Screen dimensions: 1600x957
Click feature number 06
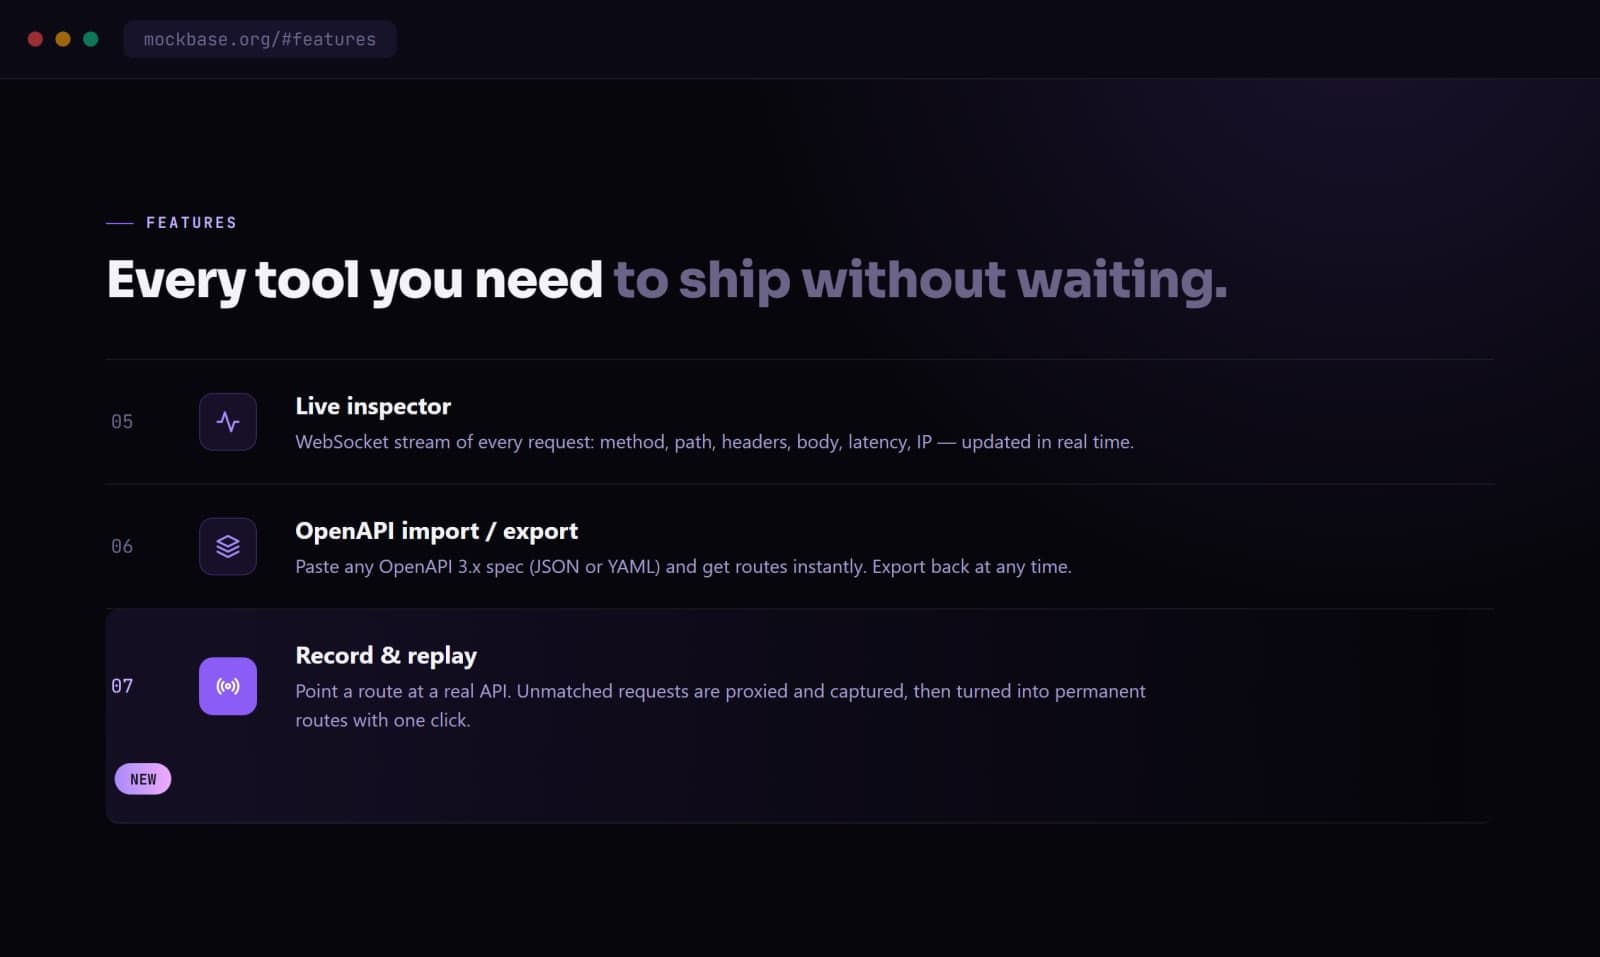coord(122,546)
